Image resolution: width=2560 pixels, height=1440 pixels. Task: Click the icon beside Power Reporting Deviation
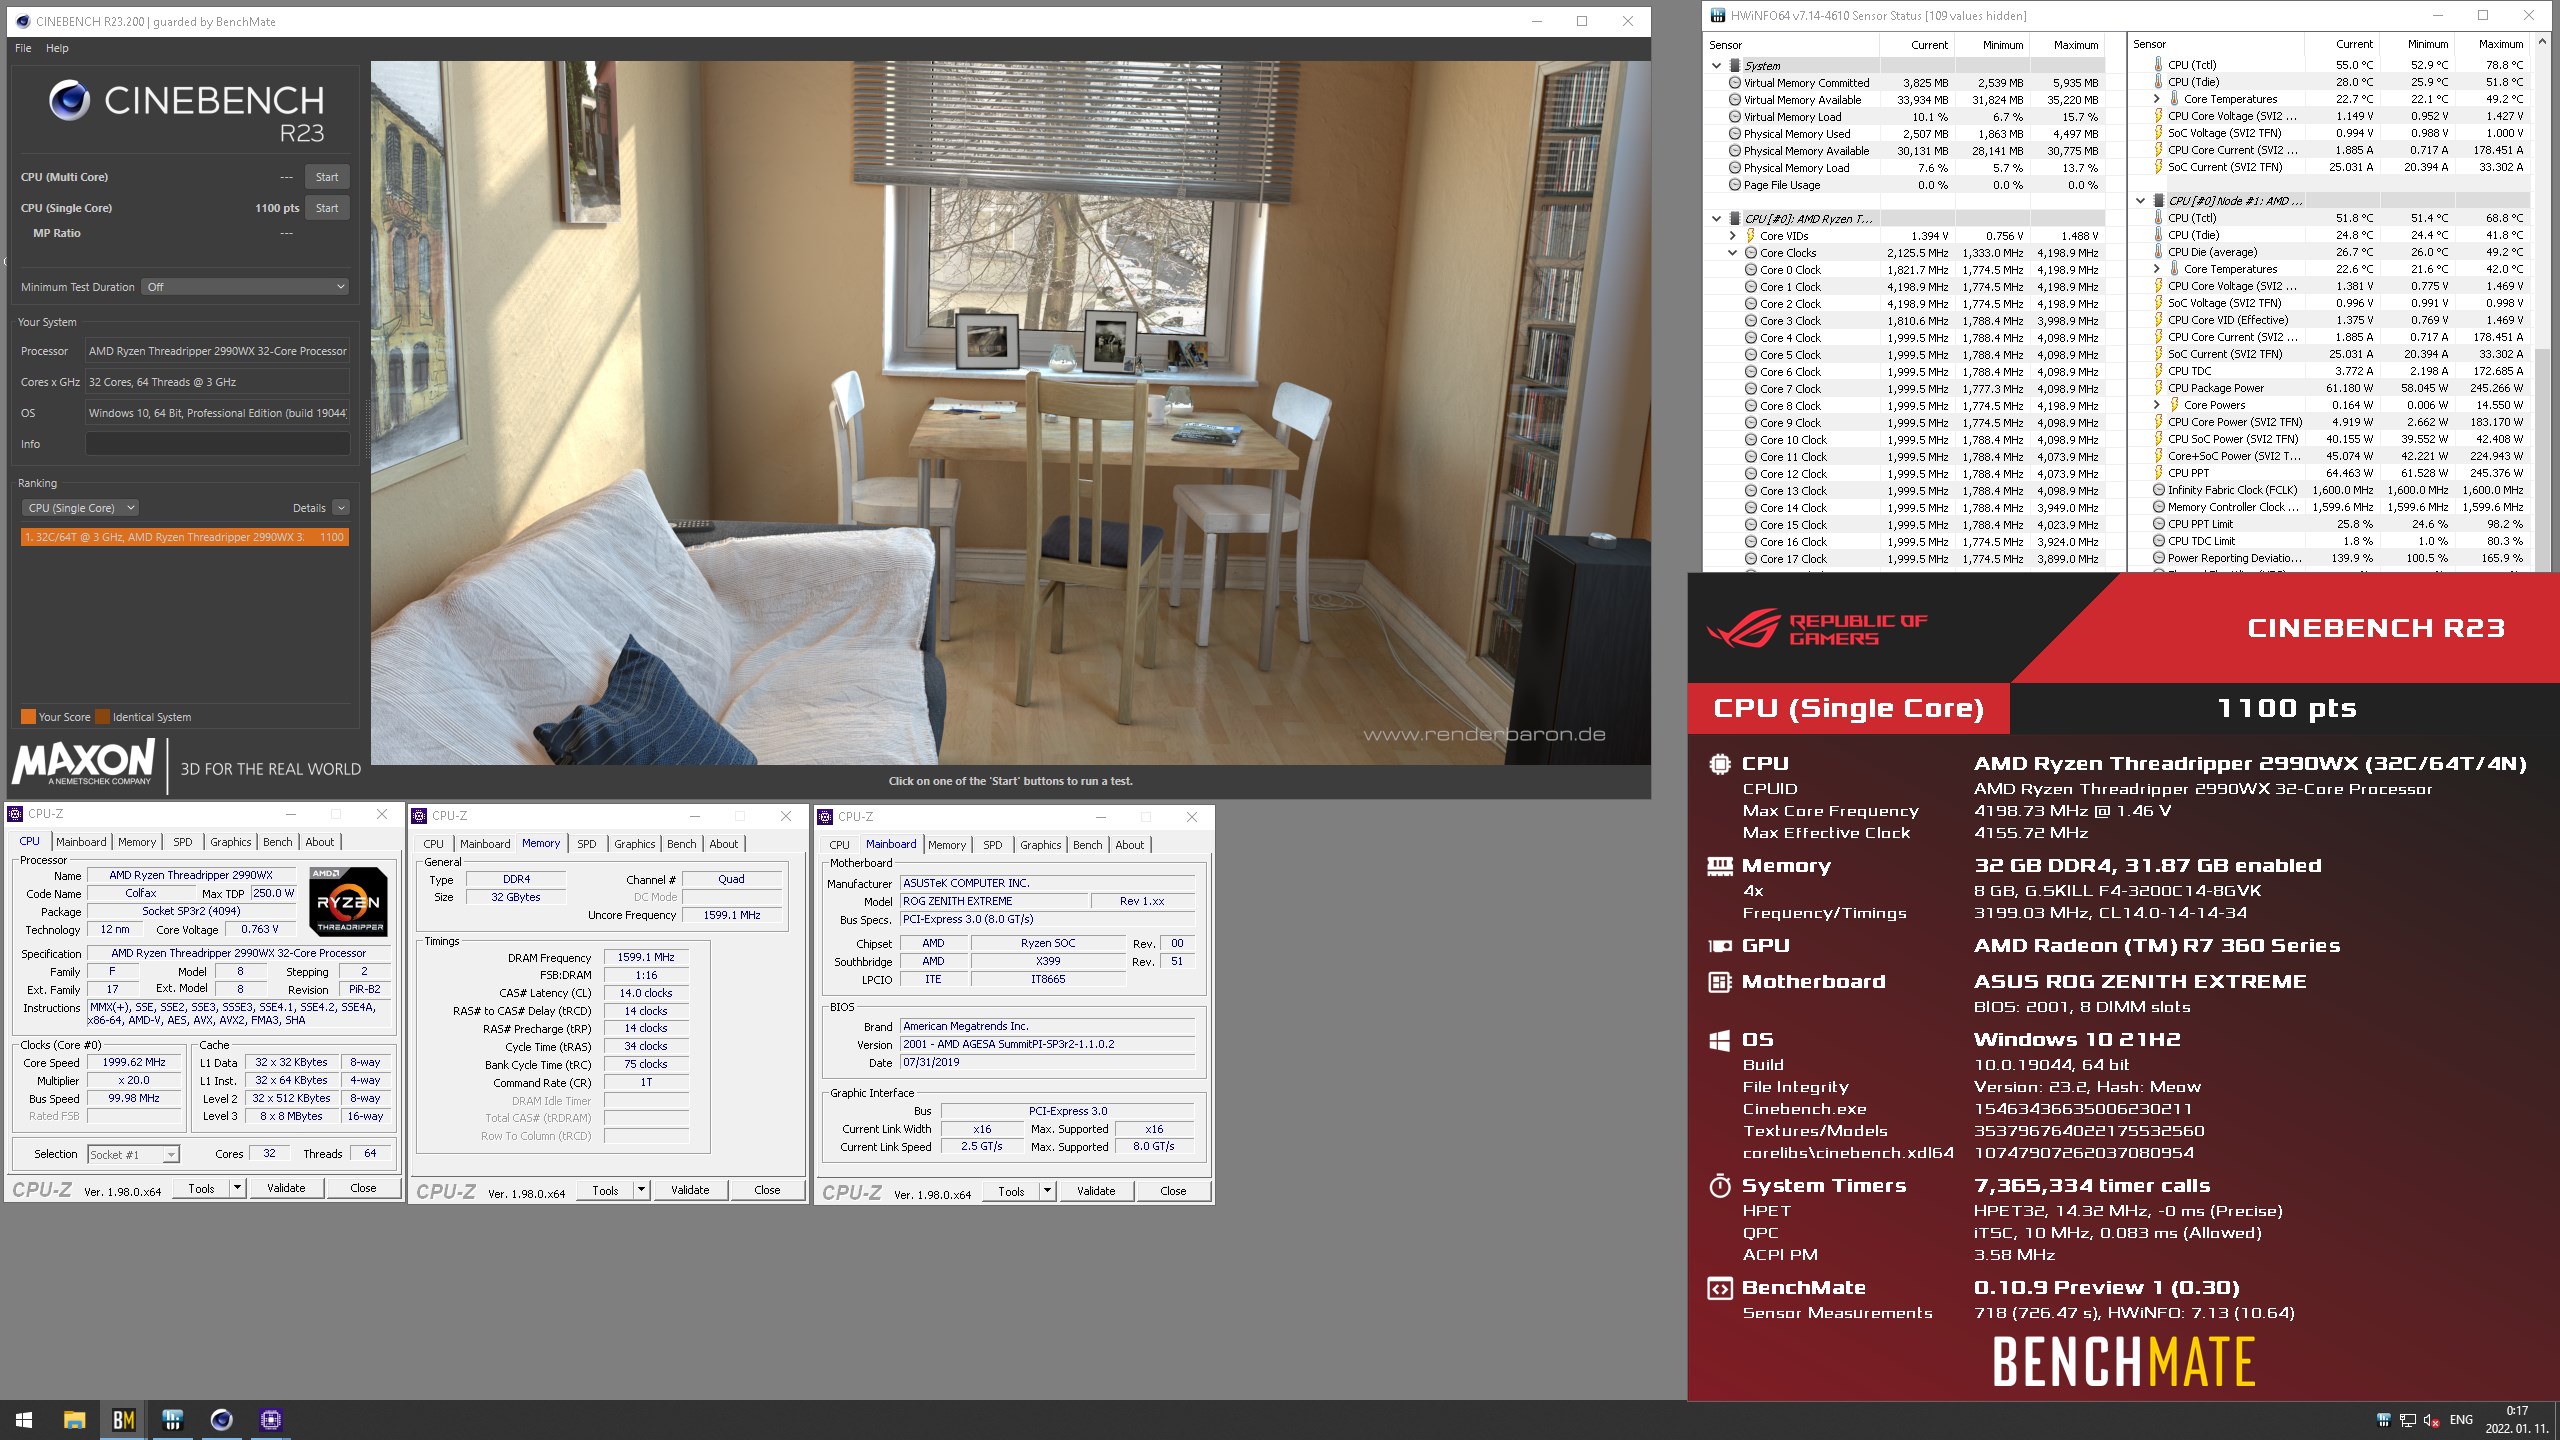pos(2159,558)
